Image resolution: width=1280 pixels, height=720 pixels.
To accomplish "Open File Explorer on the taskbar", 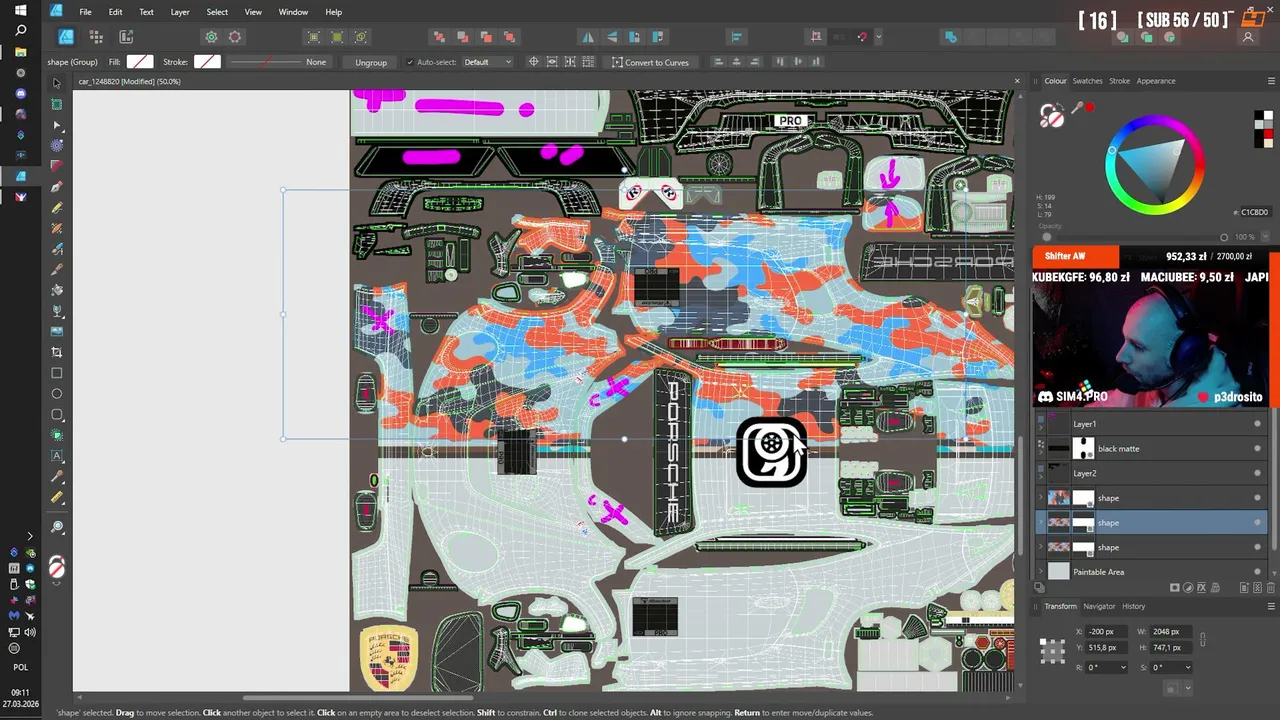I will [20, 52].
